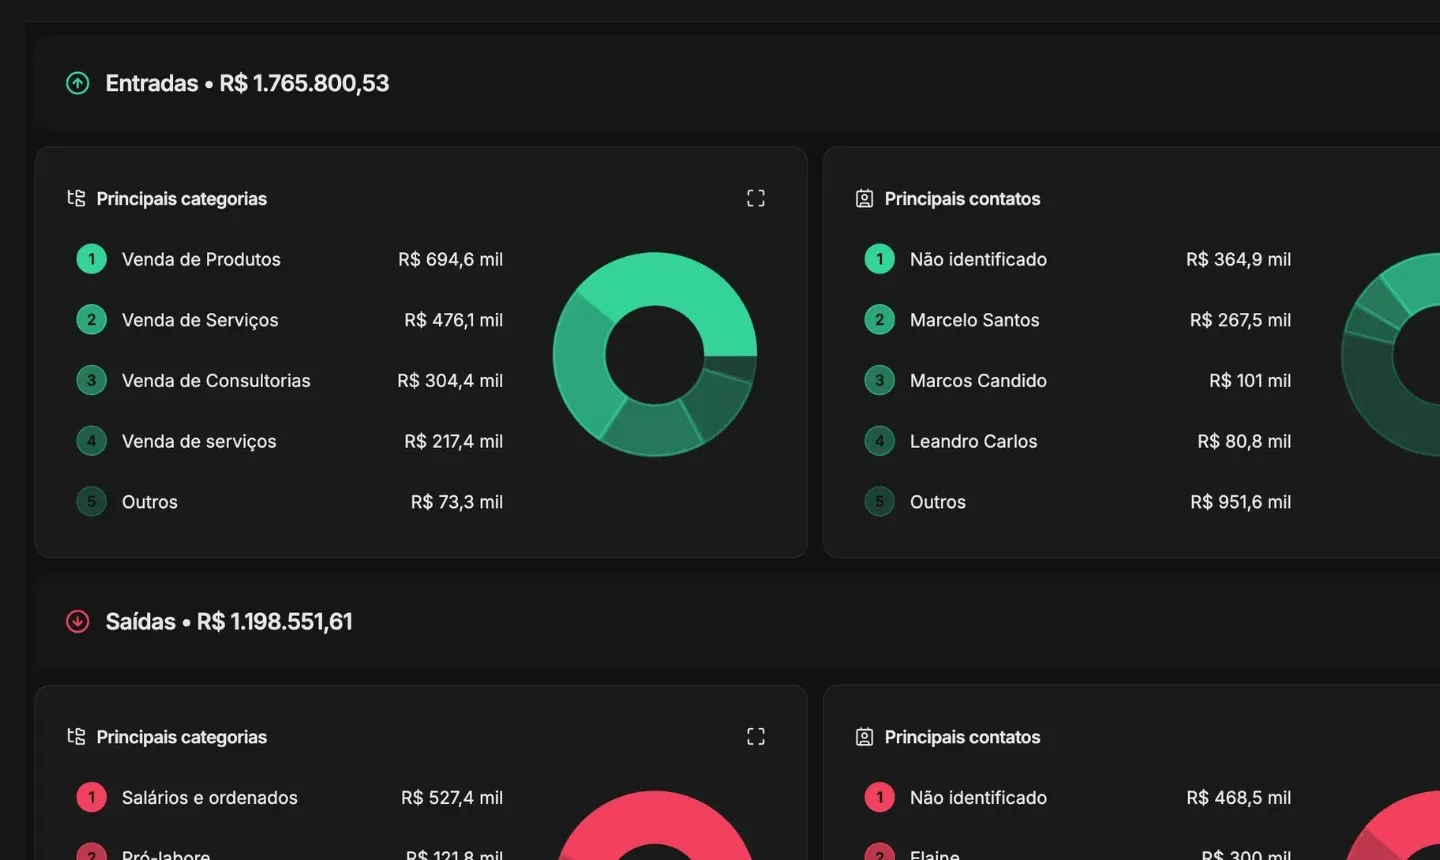
Task: Click rank badge 4 next to Leandro Carlos
Action: pos(879,441)
